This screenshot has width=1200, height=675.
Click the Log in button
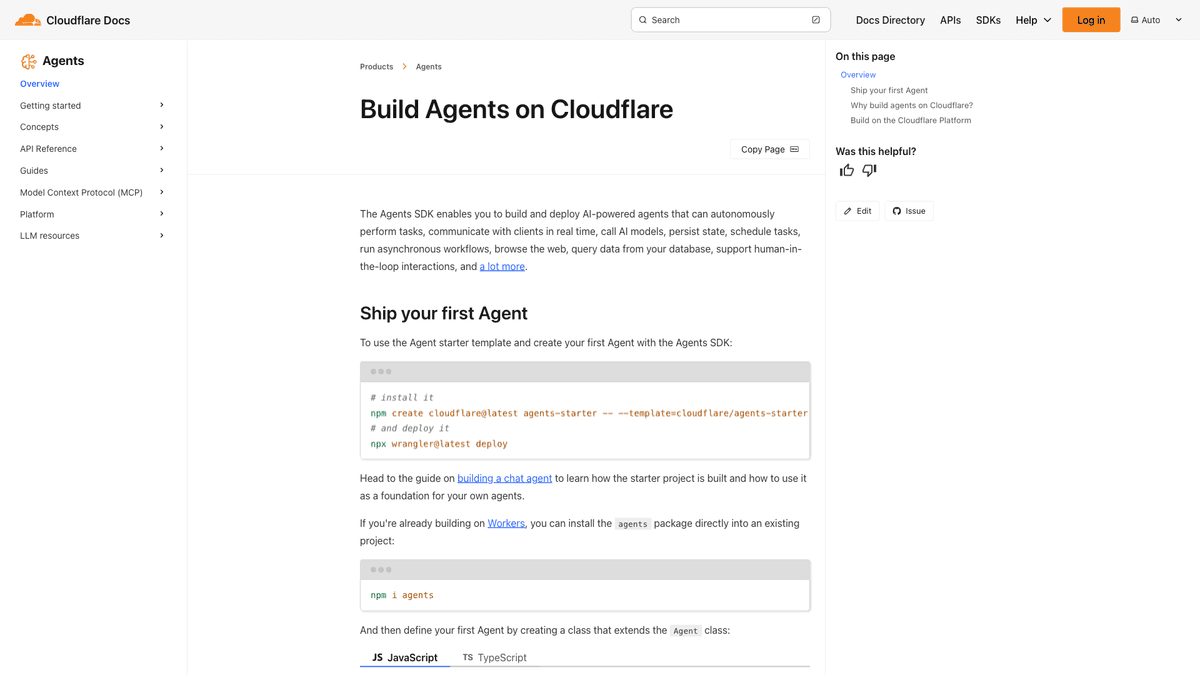click(1091, 20)
